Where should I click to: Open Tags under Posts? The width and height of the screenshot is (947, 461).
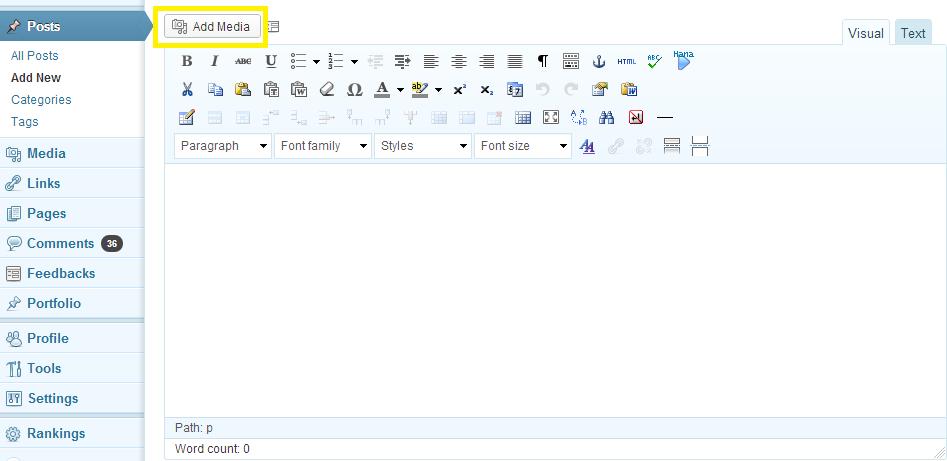coord(24,121)
